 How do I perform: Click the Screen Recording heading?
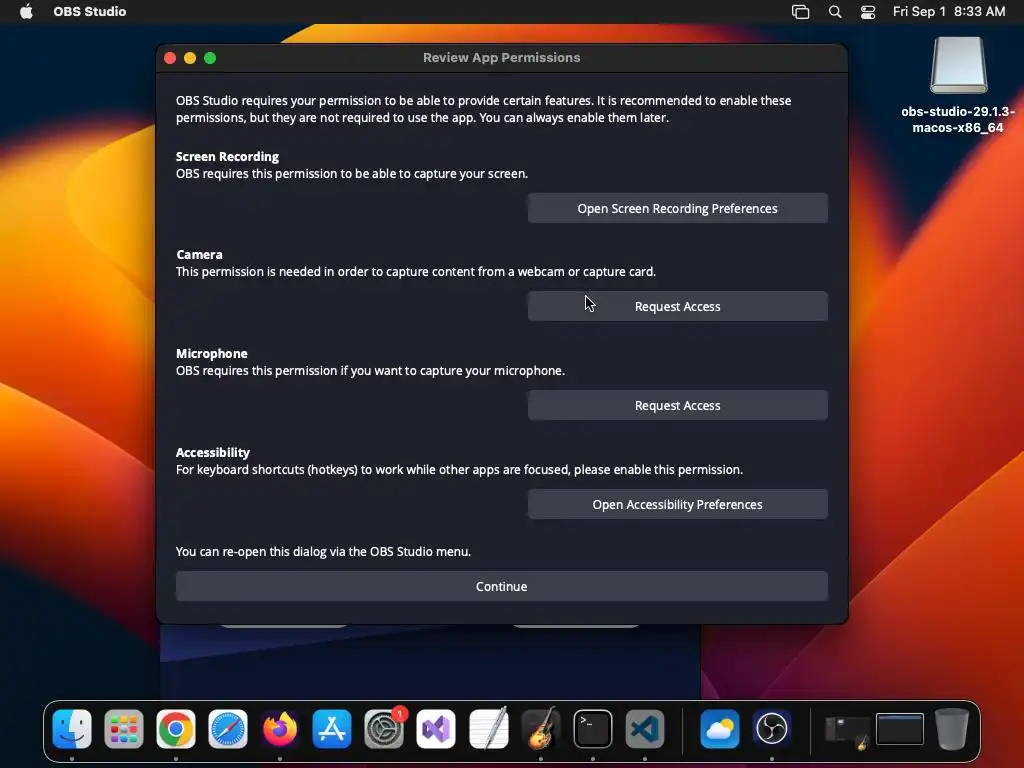click(x=227, y=157)
